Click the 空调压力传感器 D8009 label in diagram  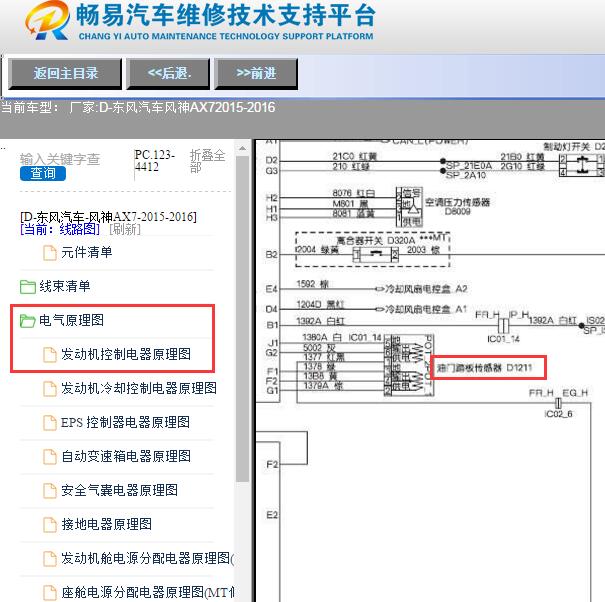[458, 206]
